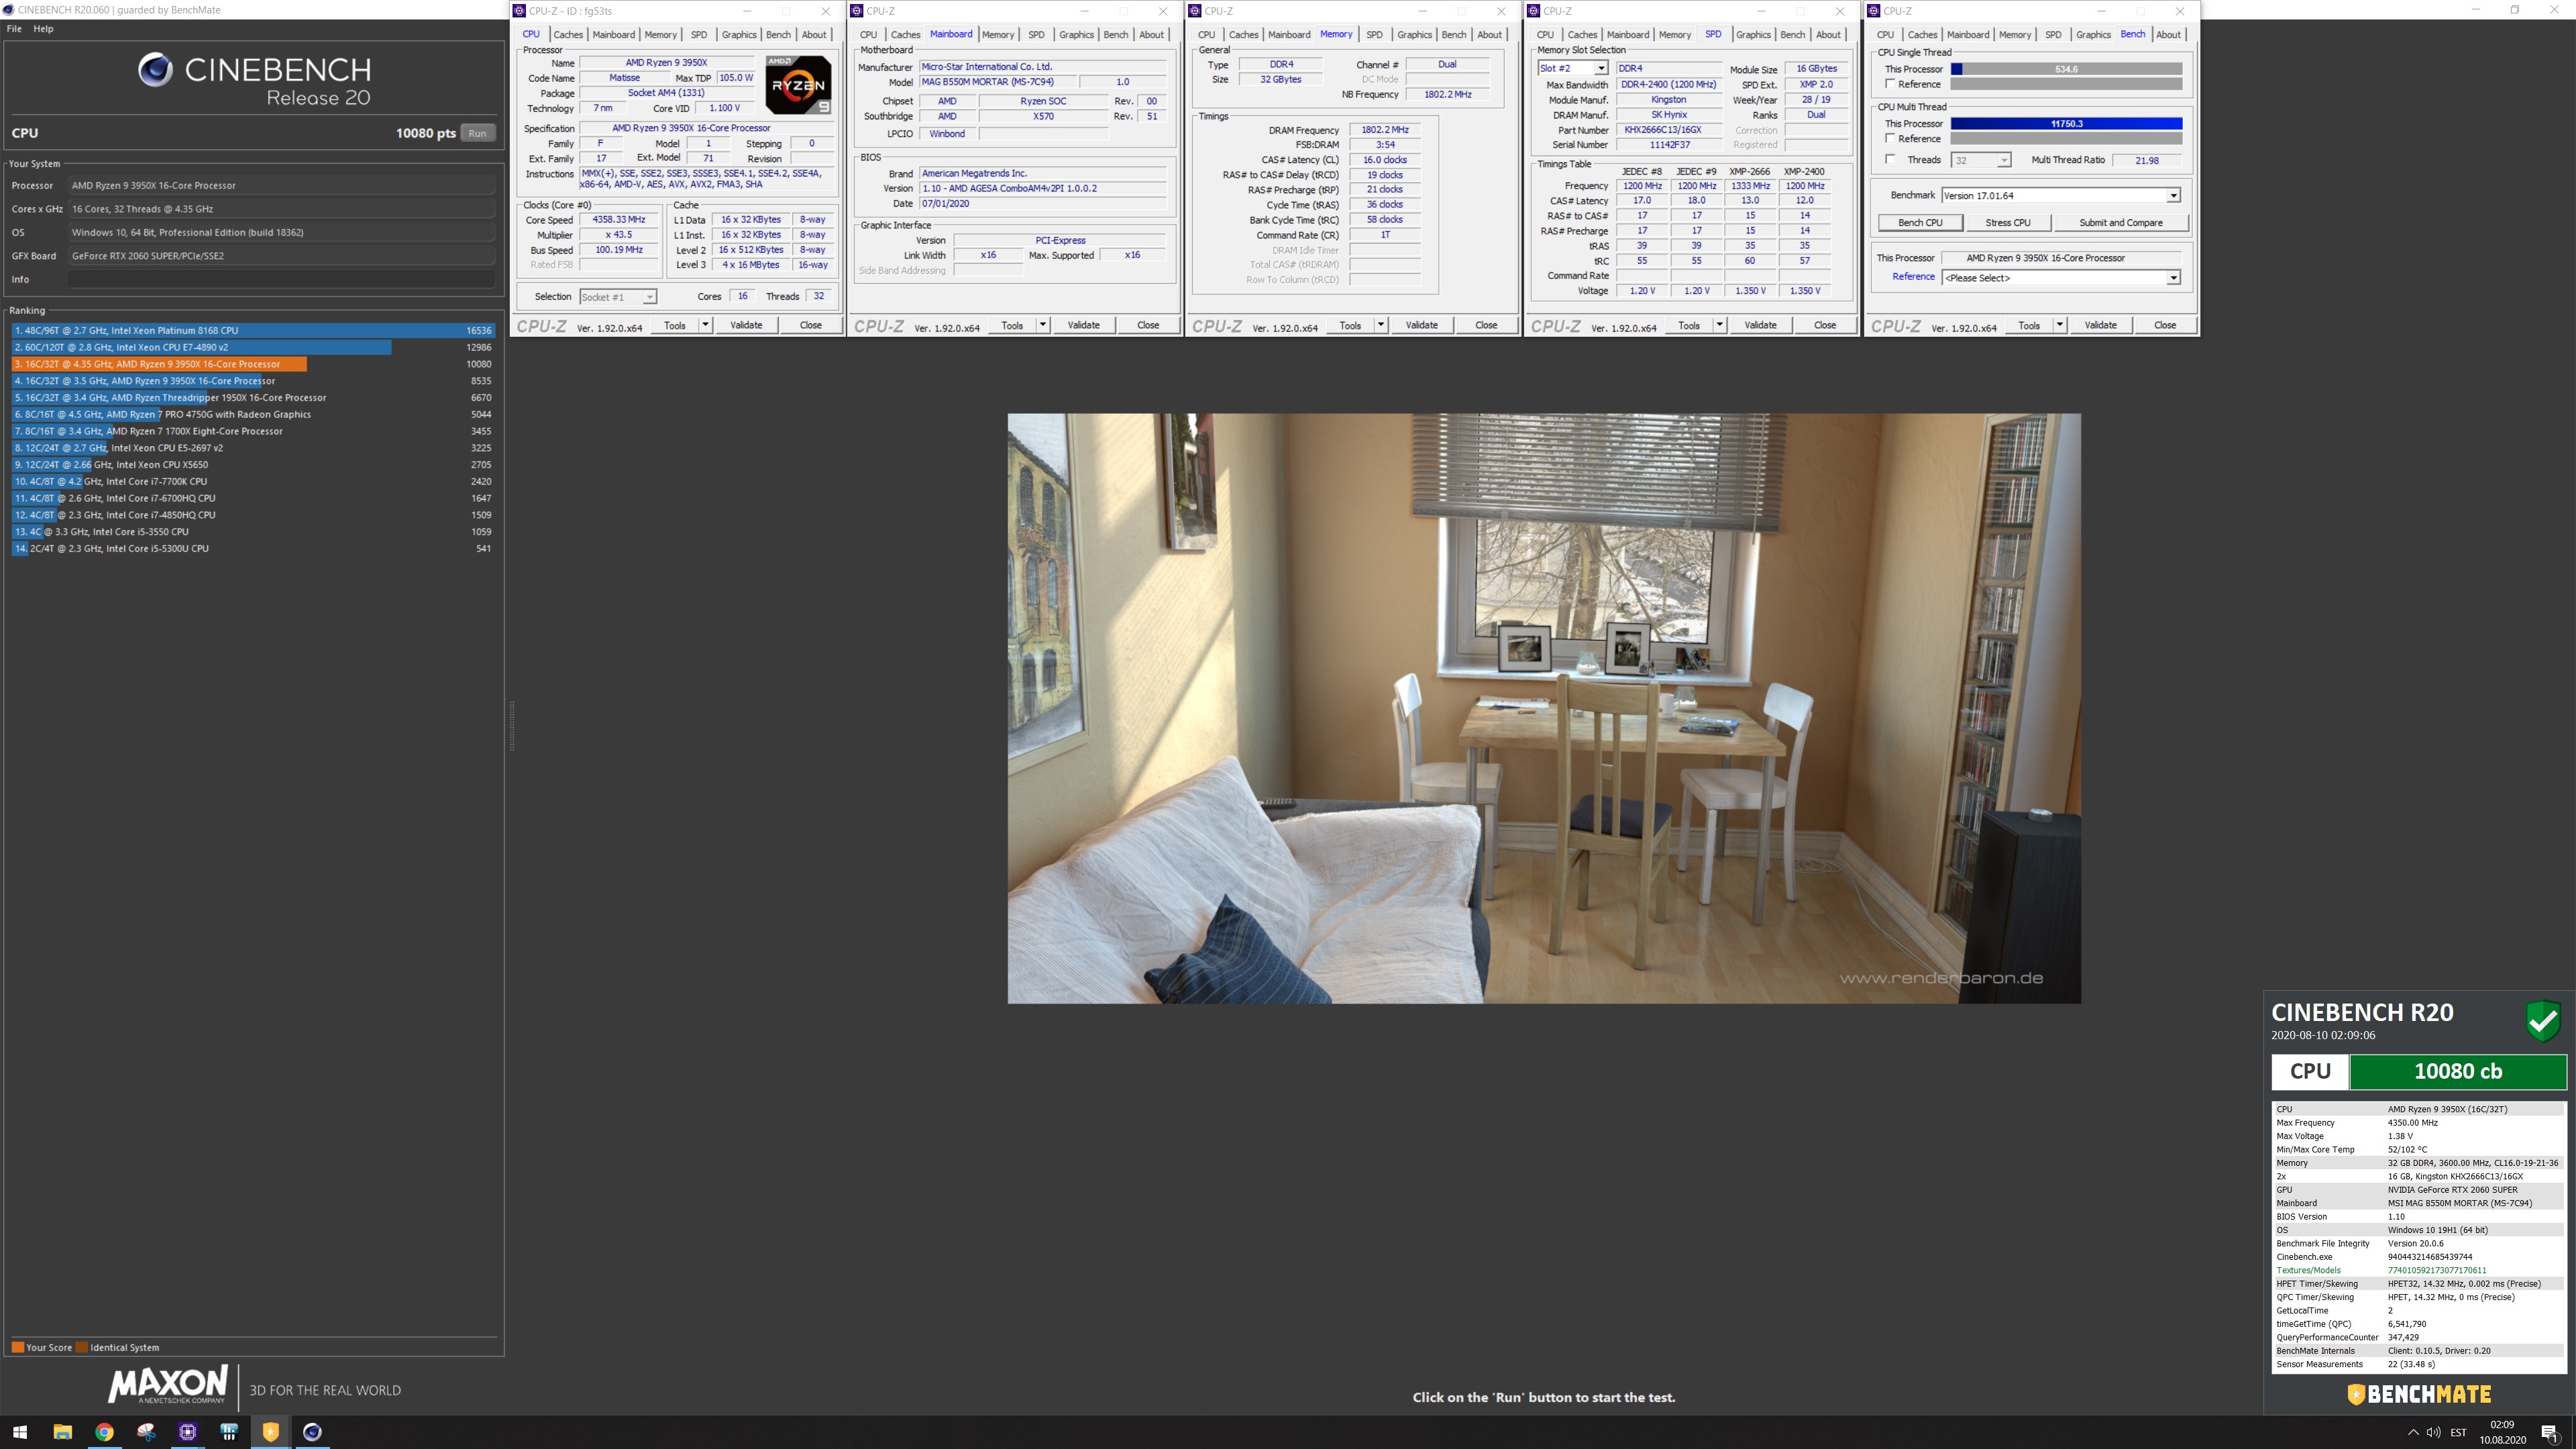Screen dimensions: 2576x1449
Task: Open the Cinebench Help menu
Action: 43,28
